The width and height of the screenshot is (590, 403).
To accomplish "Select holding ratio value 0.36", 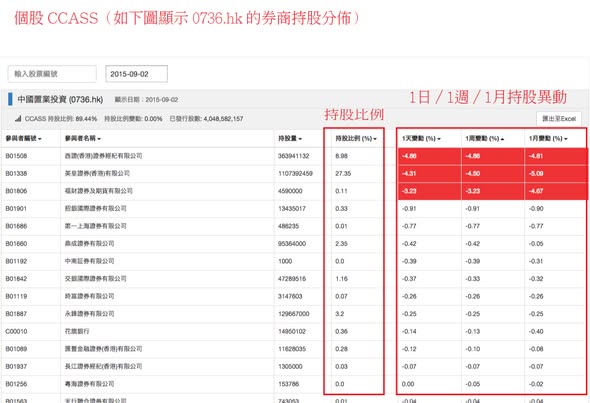I will (341, 332).
